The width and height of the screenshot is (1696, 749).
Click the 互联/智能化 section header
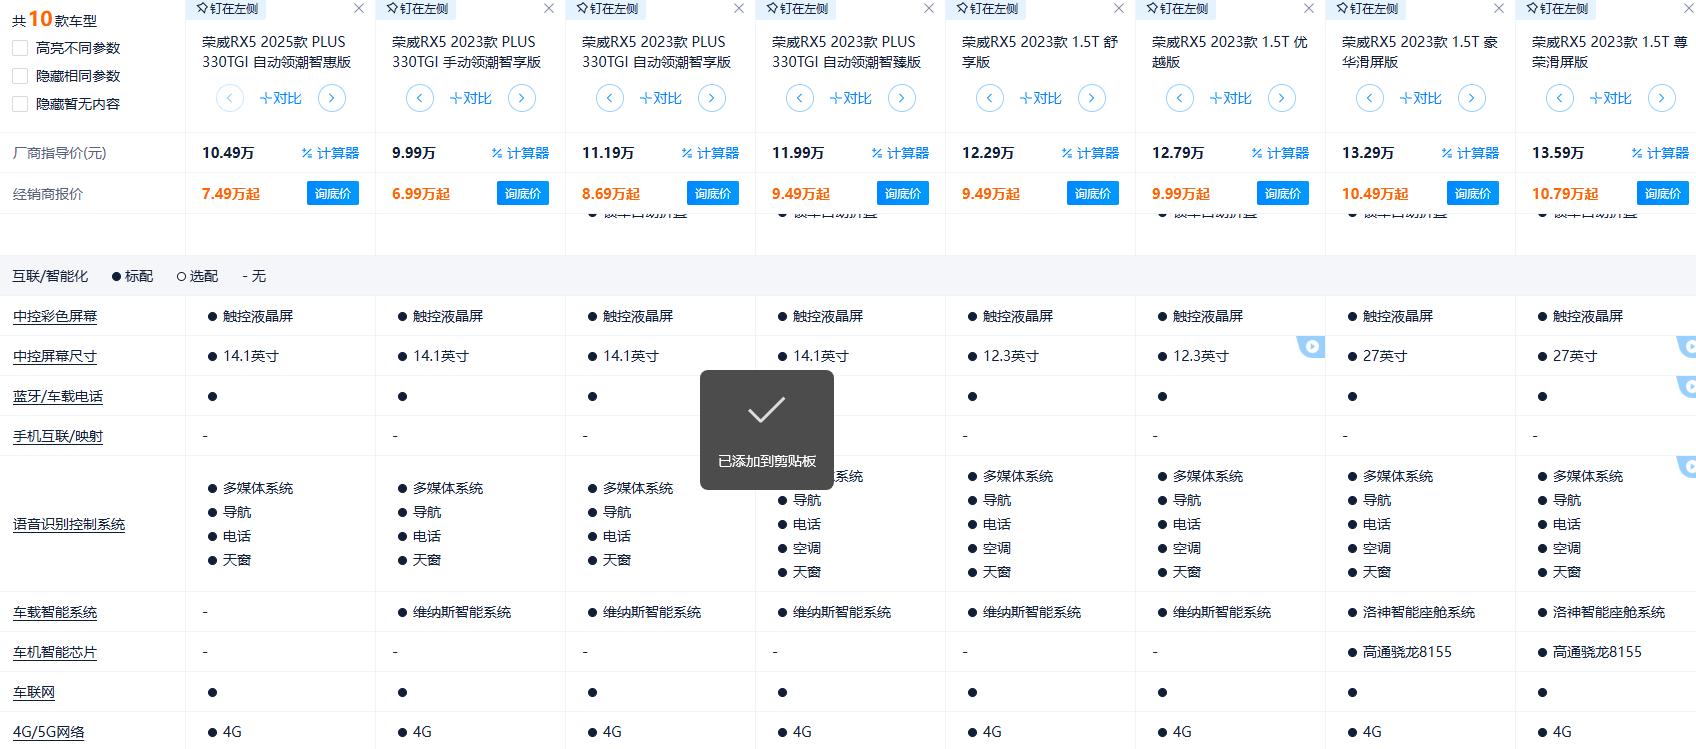(50, 276)
